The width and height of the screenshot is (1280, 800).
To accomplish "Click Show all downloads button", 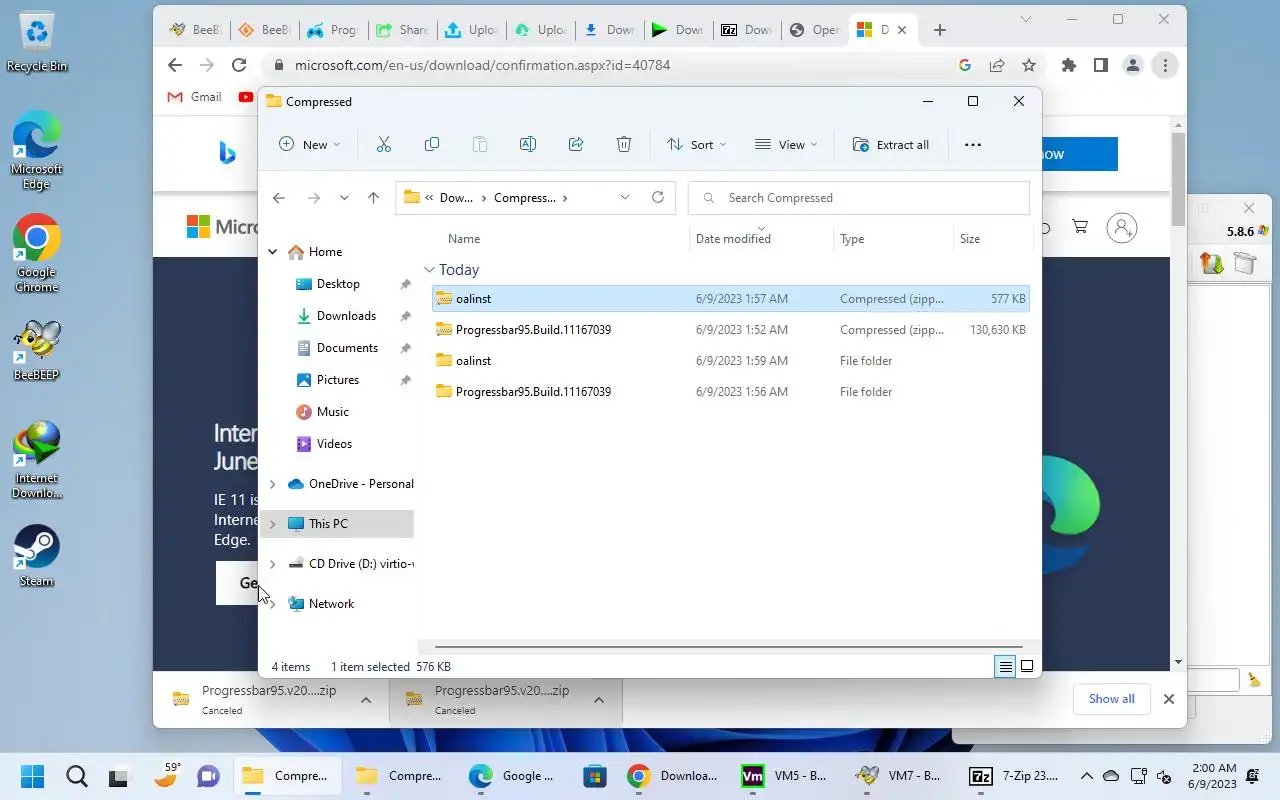I will click(1111, 699).
